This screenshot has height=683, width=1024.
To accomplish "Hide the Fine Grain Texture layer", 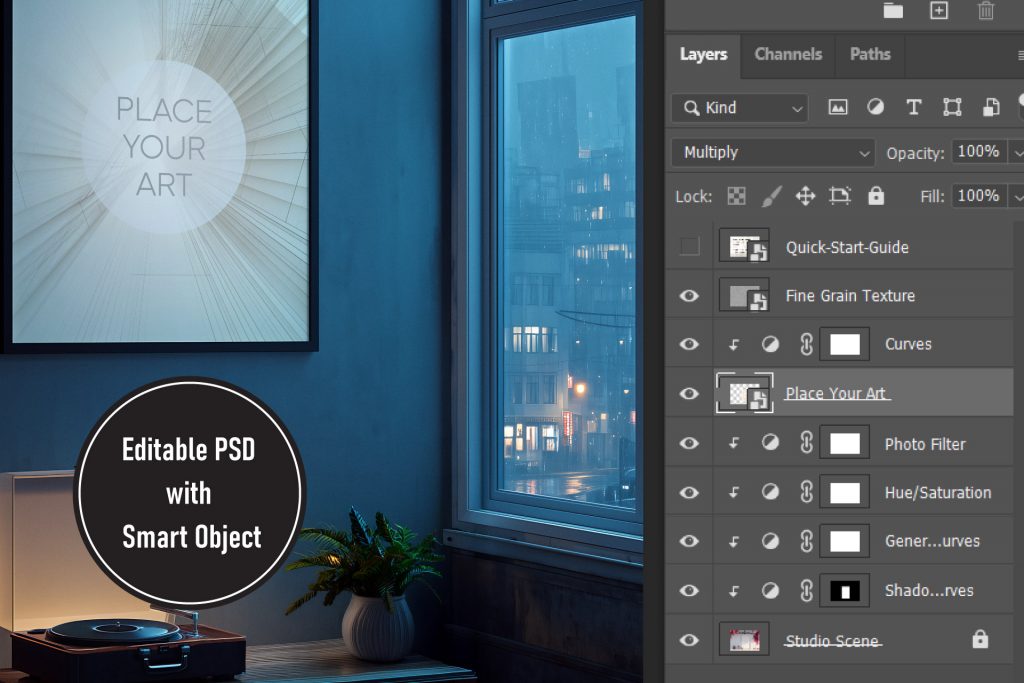I will coord(689,296).
